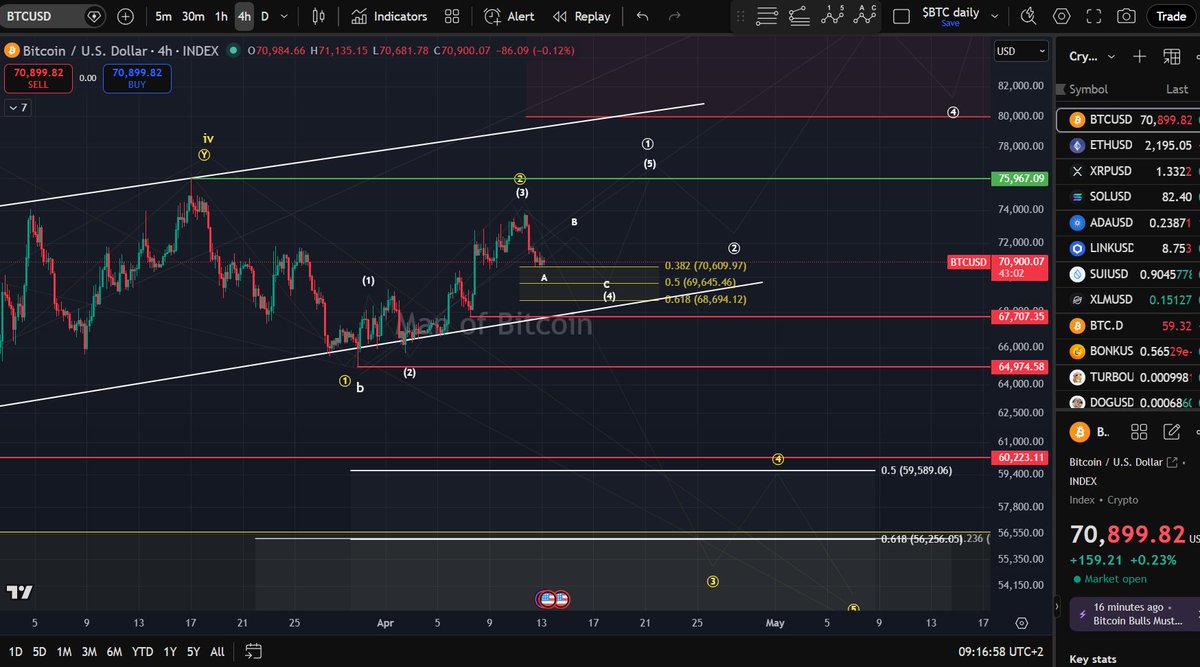Select the Fib retracement drawing tool
This screenshot has width=1200, height=667.
(800, 16)
